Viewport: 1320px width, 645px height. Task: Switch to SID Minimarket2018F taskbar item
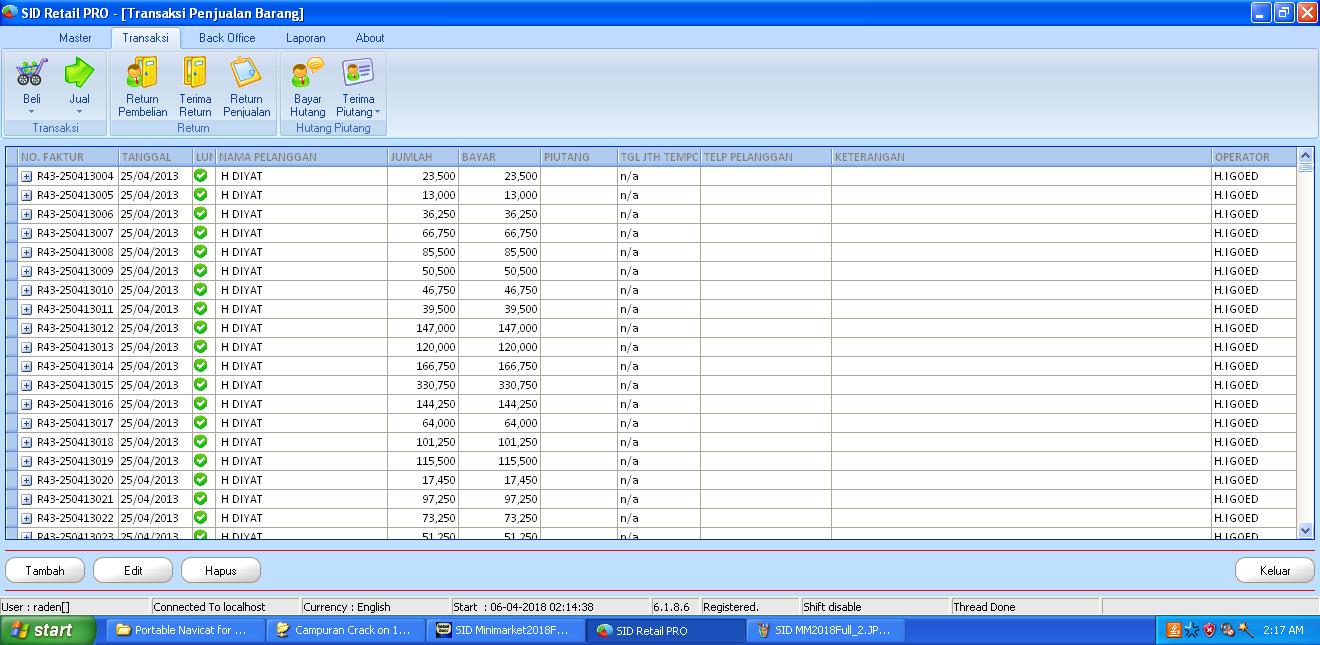click(506, 630)
